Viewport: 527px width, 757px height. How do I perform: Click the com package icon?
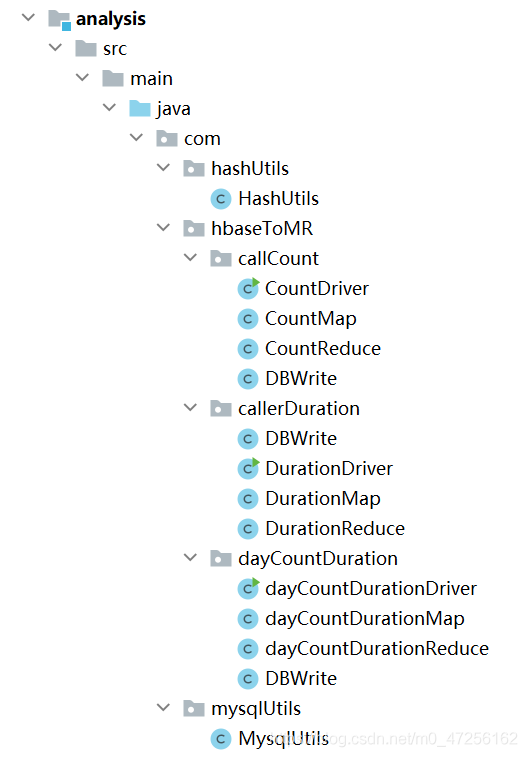click(167, 139)
